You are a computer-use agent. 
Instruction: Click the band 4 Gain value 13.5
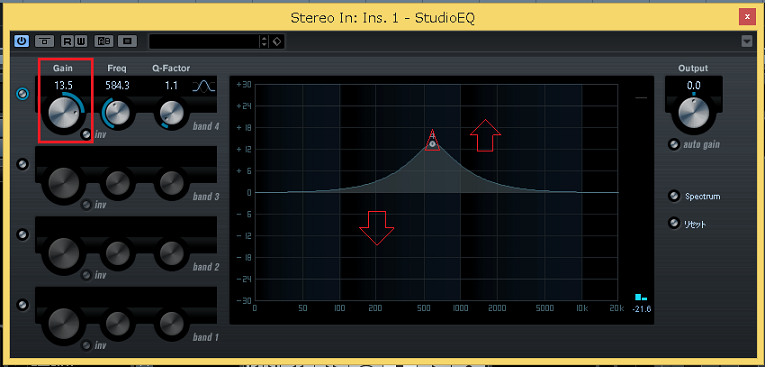coord(63,85)
